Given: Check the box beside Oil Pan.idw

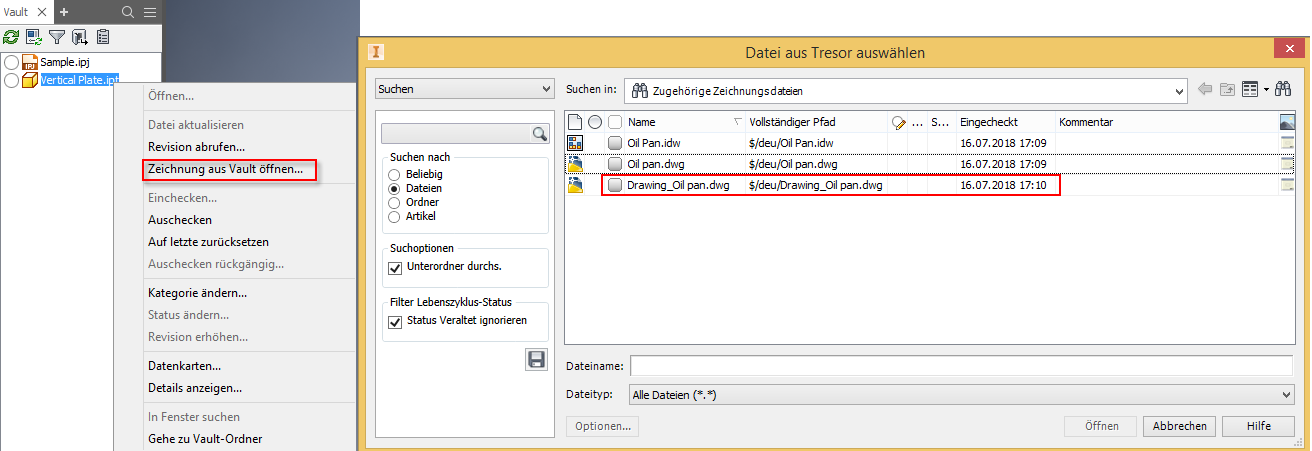Looking at the screenshot, I should (x=615, y=143).
